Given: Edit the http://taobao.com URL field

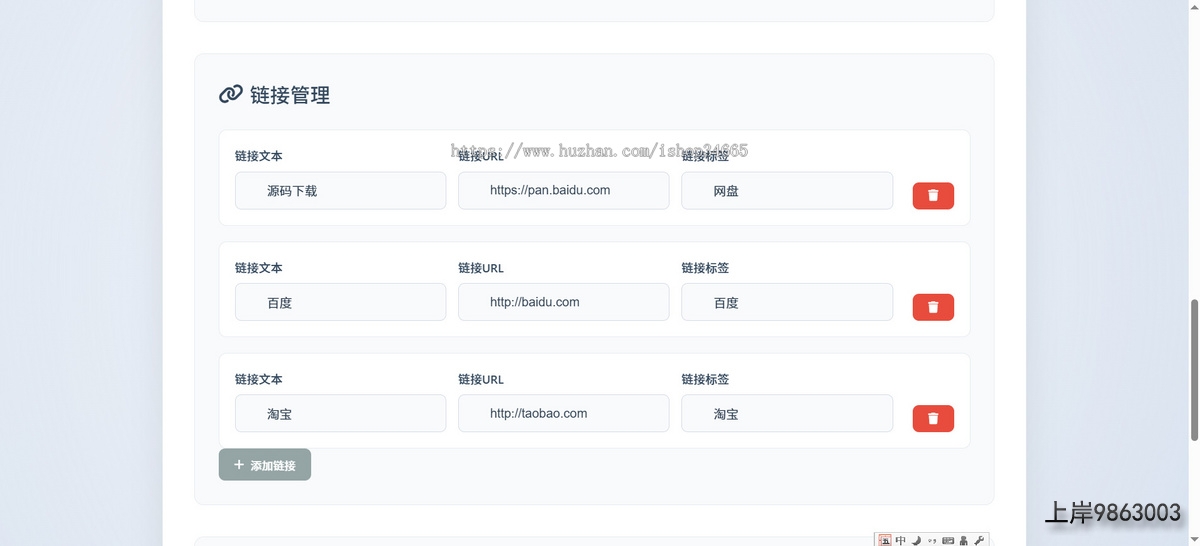Looking at the screenshot, I should (x=563, y=414).
